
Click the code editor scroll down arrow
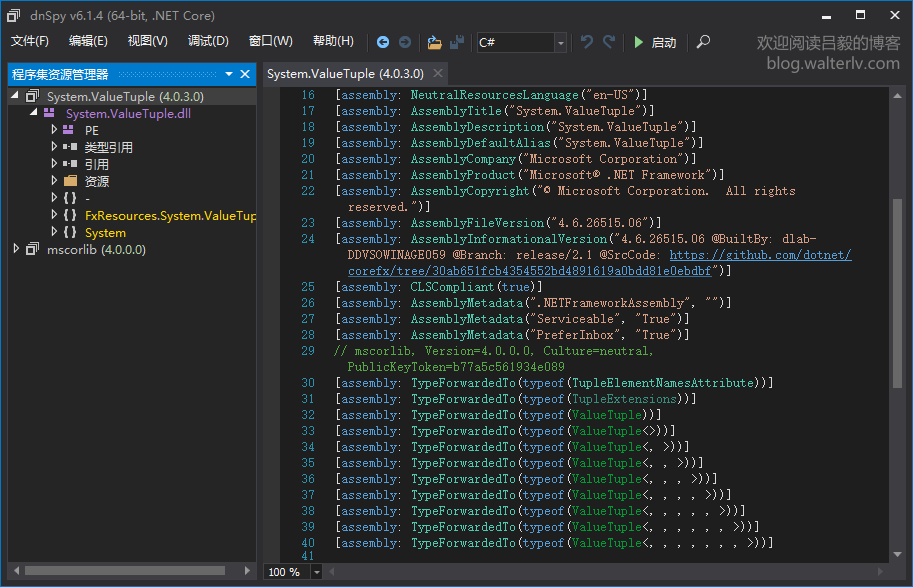(x=897, y=555)
